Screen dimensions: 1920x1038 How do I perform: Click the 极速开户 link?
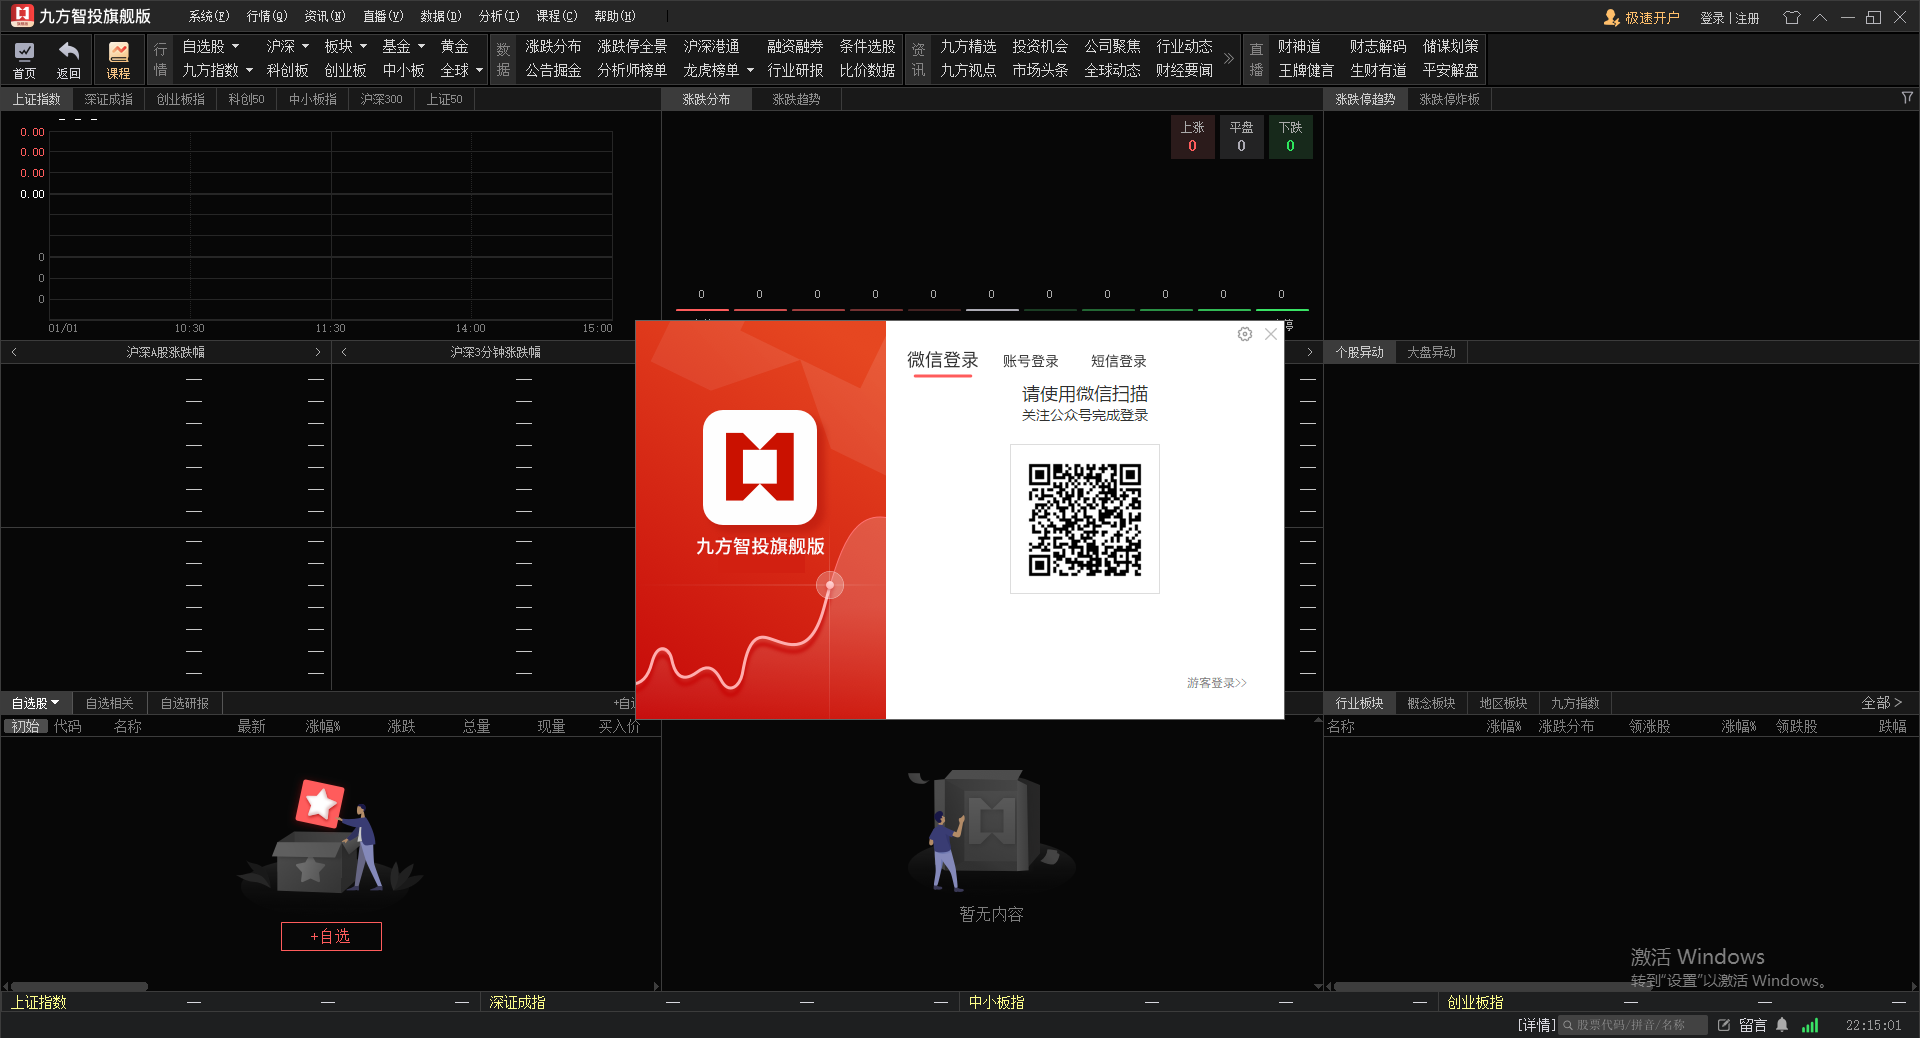coord(1652,18)
